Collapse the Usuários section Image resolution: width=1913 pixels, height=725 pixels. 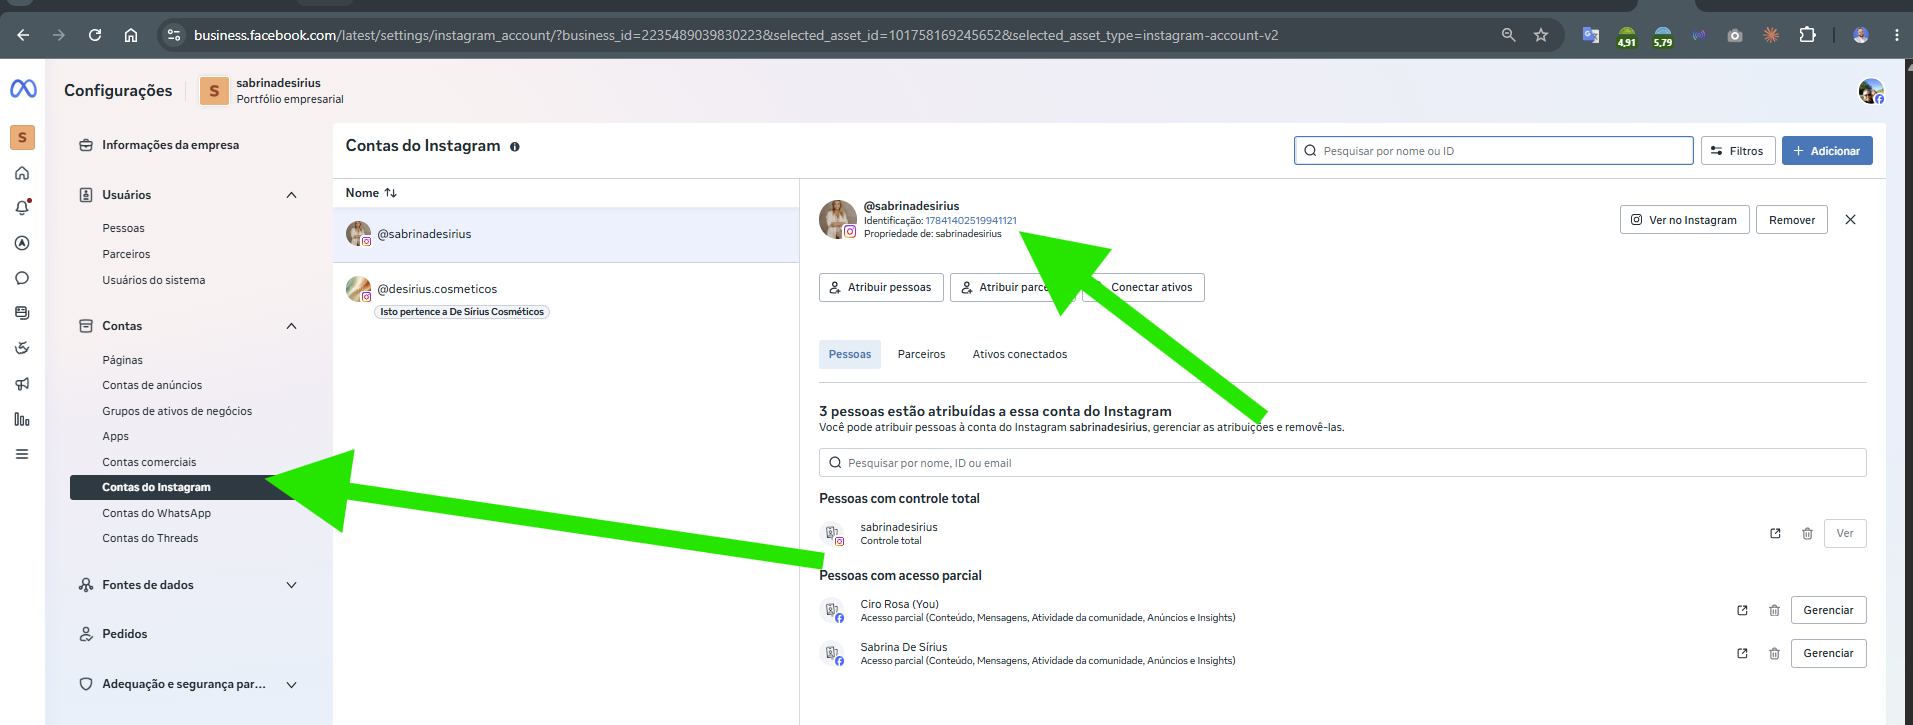coord(291,195)
